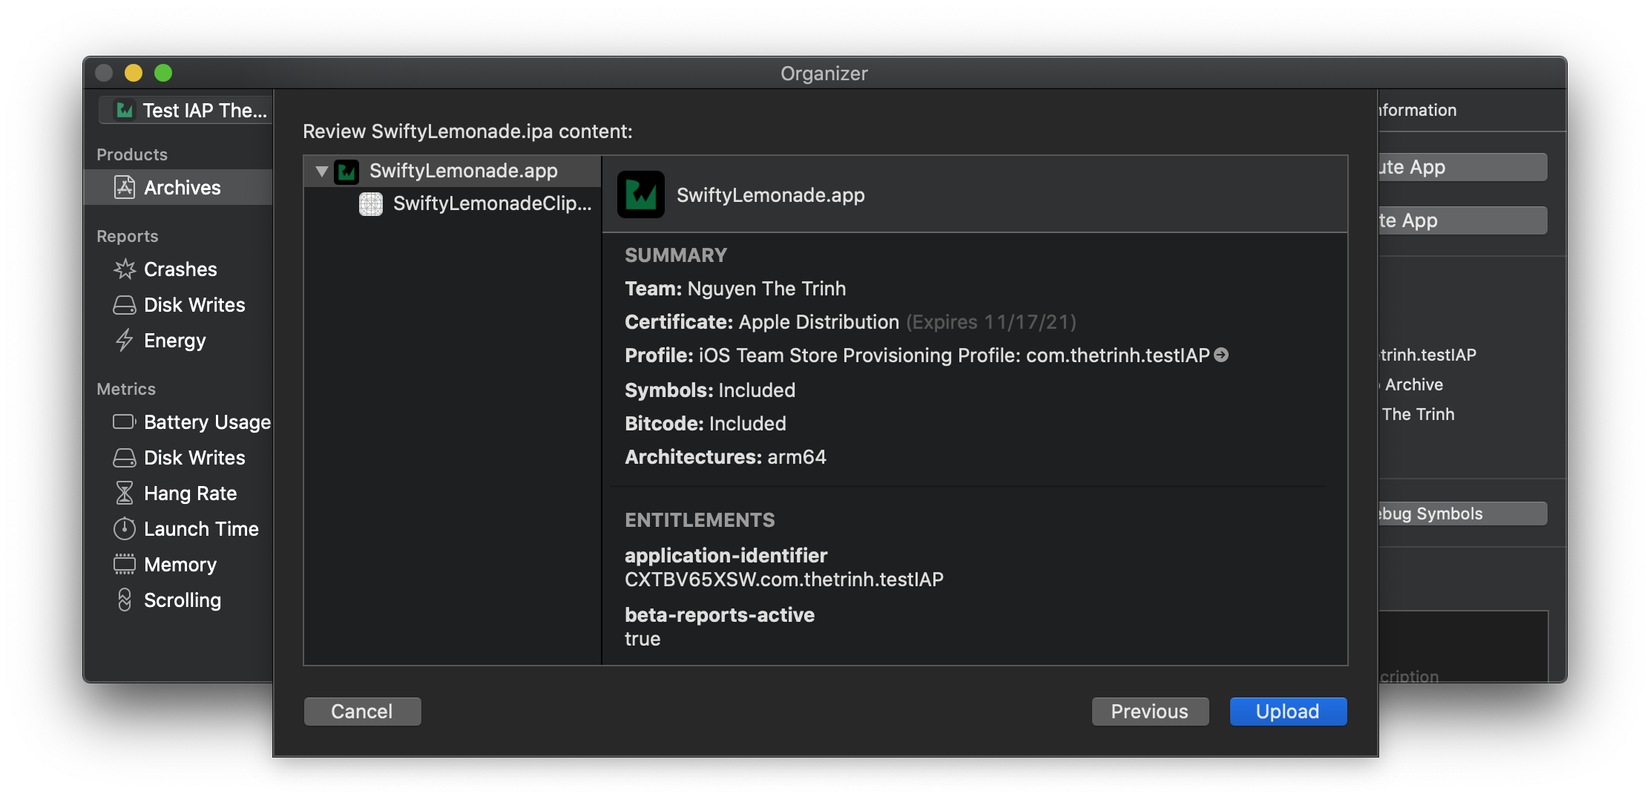1650x797 pixels.
Task: Click the Debug Symbols button
Action: [1460, 514]
